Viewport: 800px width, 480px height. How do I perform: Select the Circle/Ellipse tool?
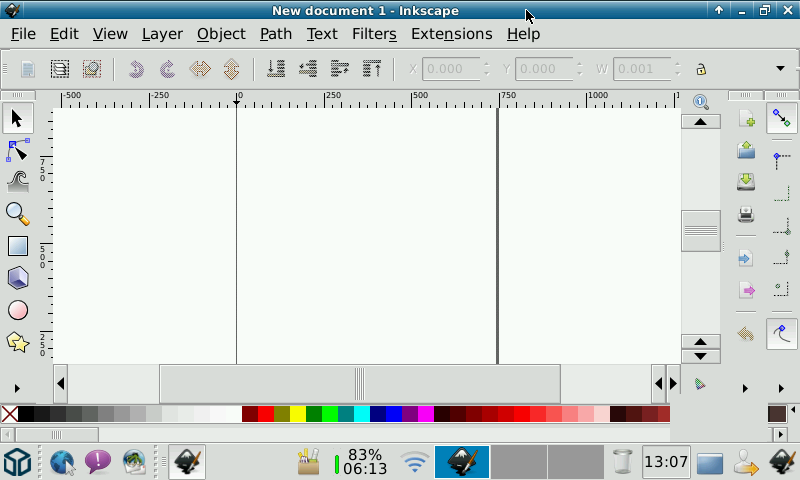[17, 310]
